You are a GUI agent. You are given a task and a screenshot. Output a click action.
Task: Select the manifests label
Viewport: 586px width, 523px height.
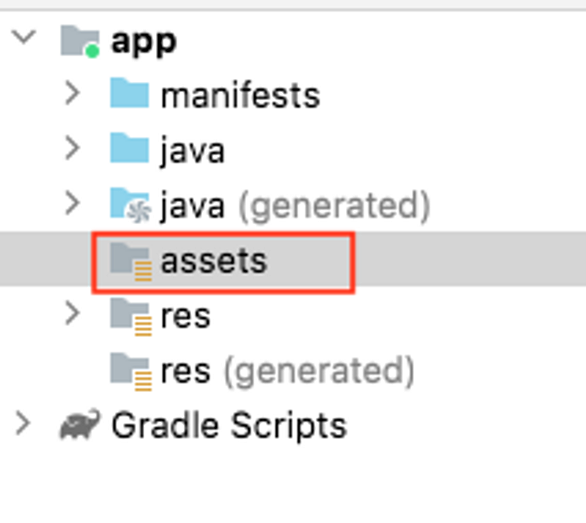(240, 96)
